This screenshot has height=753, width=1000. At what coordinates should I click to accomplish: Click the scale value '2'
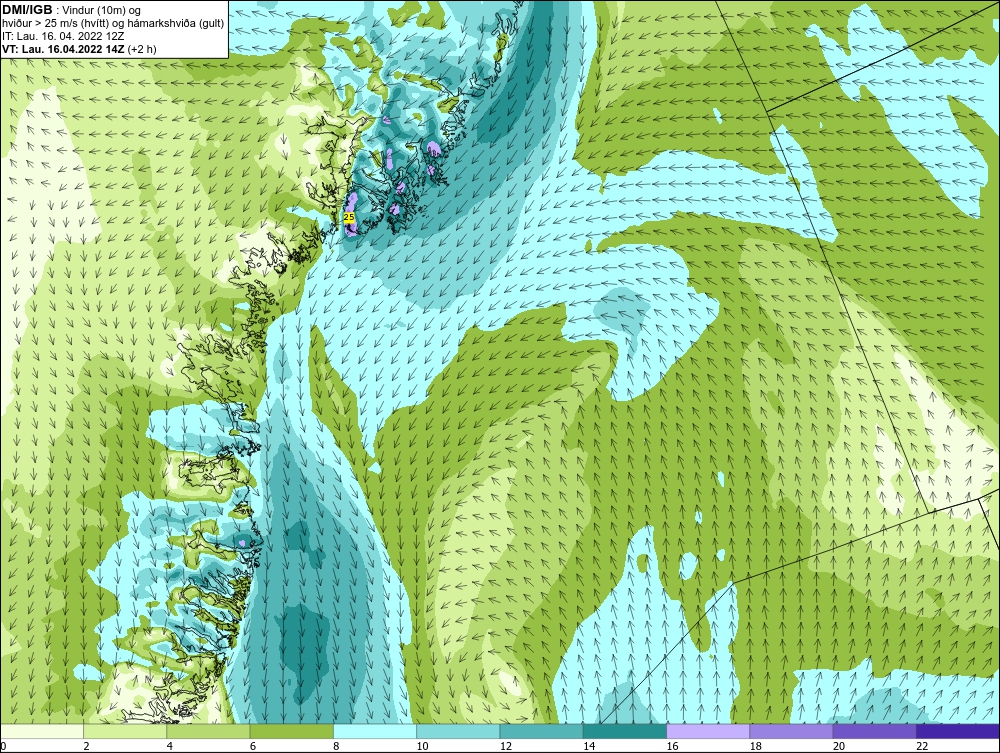pyautogui.click(x=86, y=747)
